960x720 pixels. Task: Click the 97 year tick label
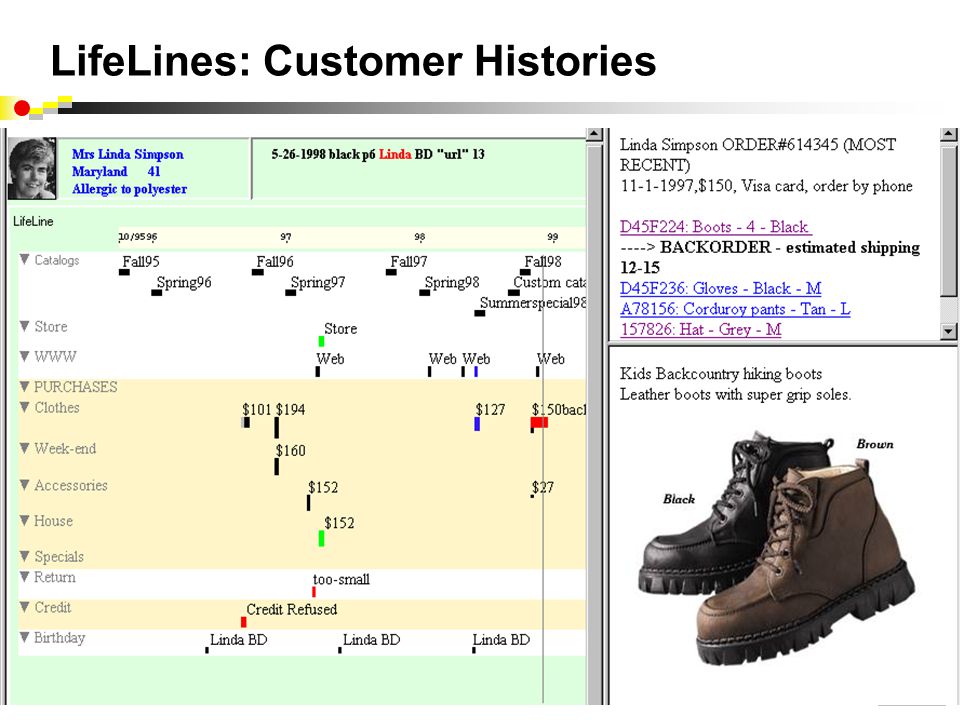[286, 237]
